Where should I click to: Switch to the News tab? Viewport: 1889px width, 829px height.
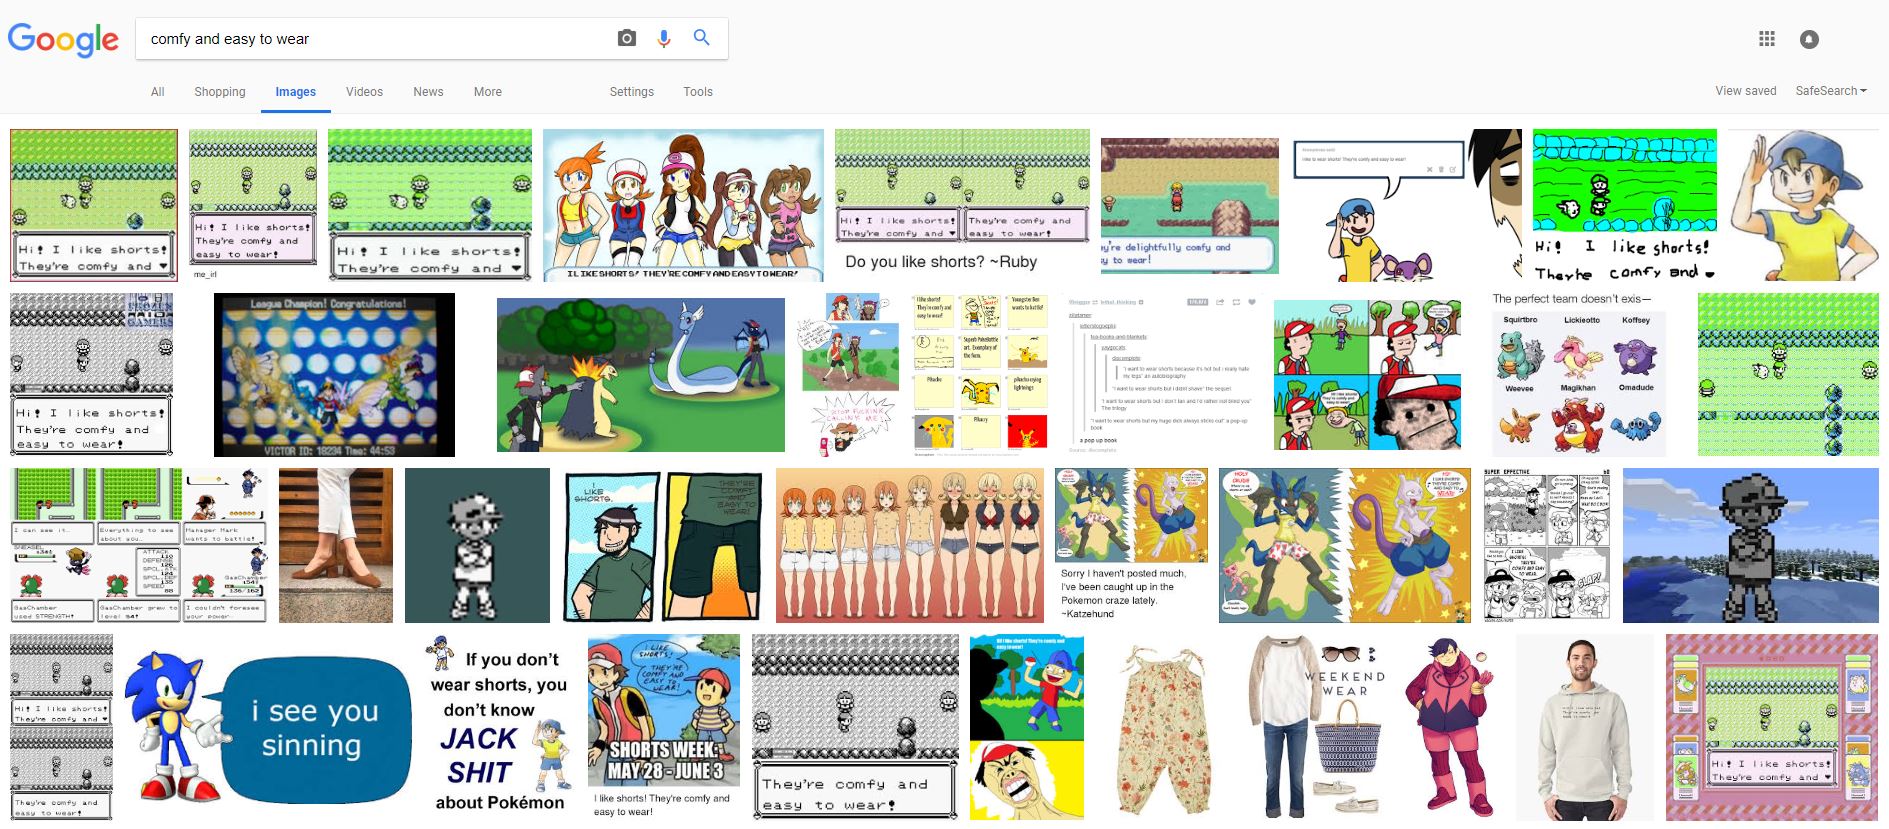coord(428,91)
